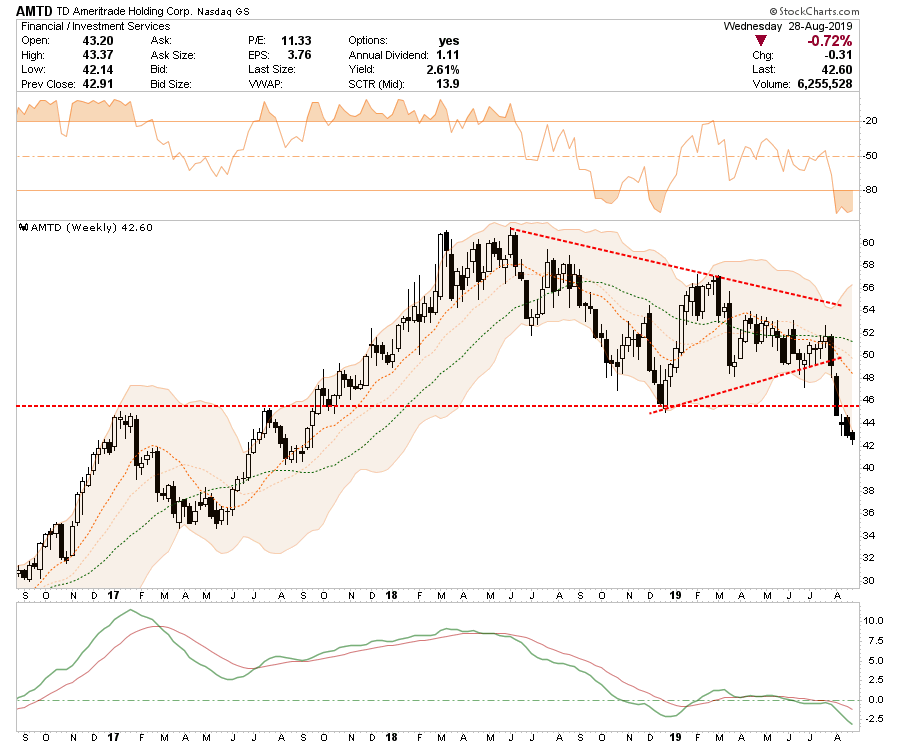Click the 0.0 label on the MACD axis
900x746 pixels.
tap(876, 700)
